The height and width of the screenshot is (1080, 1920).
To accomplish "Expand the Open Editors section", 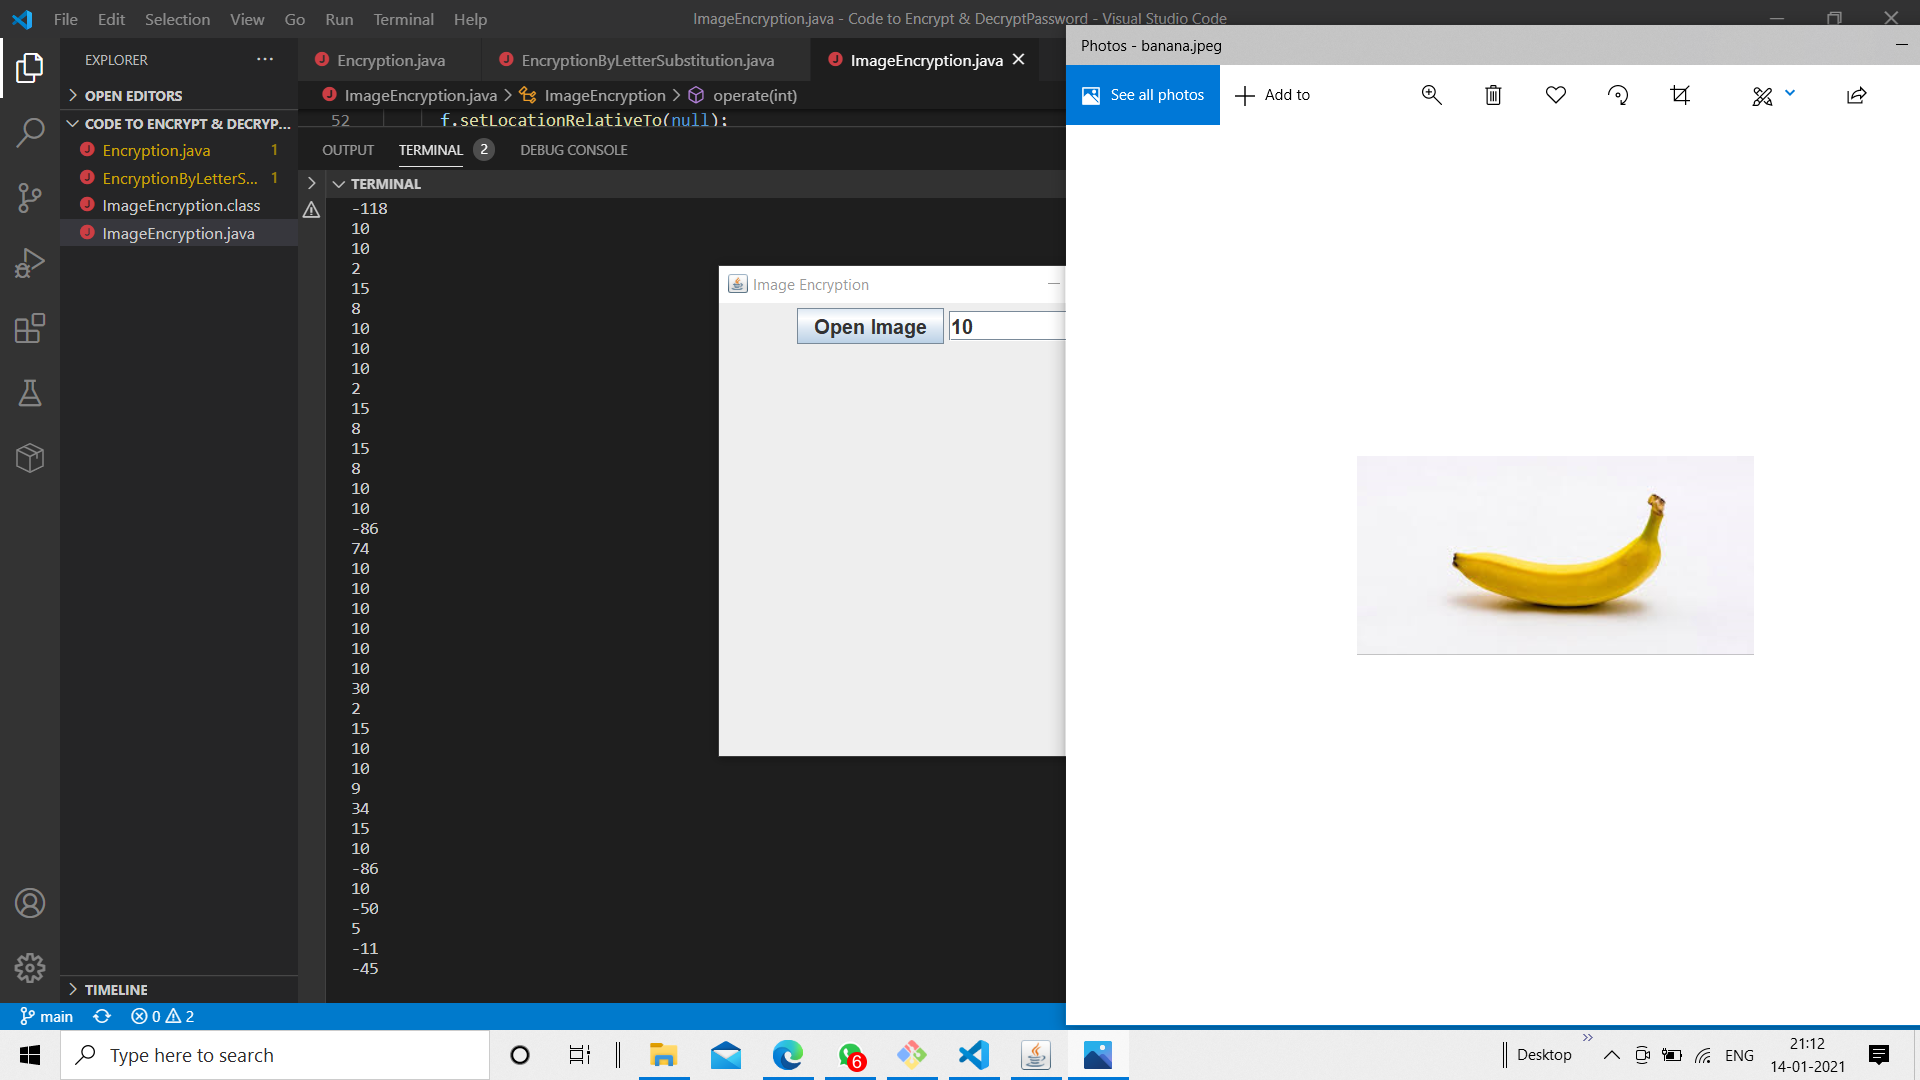I will tap(74, 96).
